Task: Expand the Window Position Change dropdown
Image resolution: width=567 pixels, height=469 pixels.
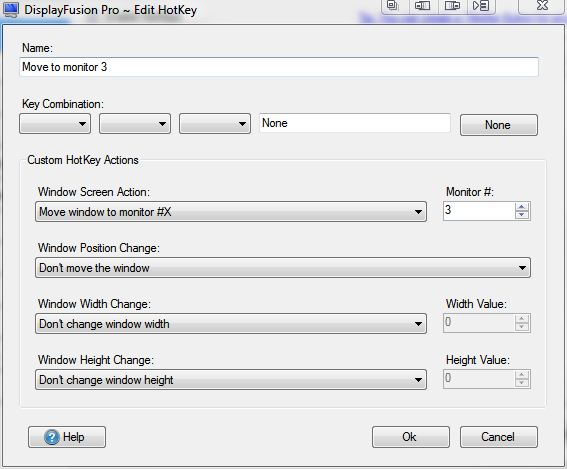Action: [x=283, y=268]
